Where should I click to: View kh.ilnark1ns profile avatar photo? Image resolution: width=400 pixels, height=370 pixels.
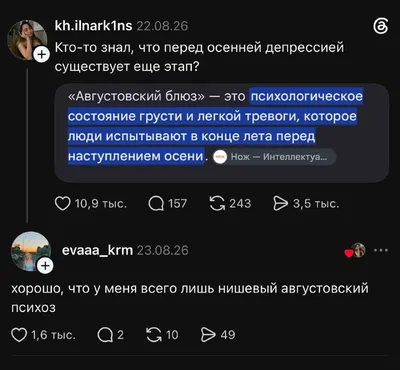point(26,40)
